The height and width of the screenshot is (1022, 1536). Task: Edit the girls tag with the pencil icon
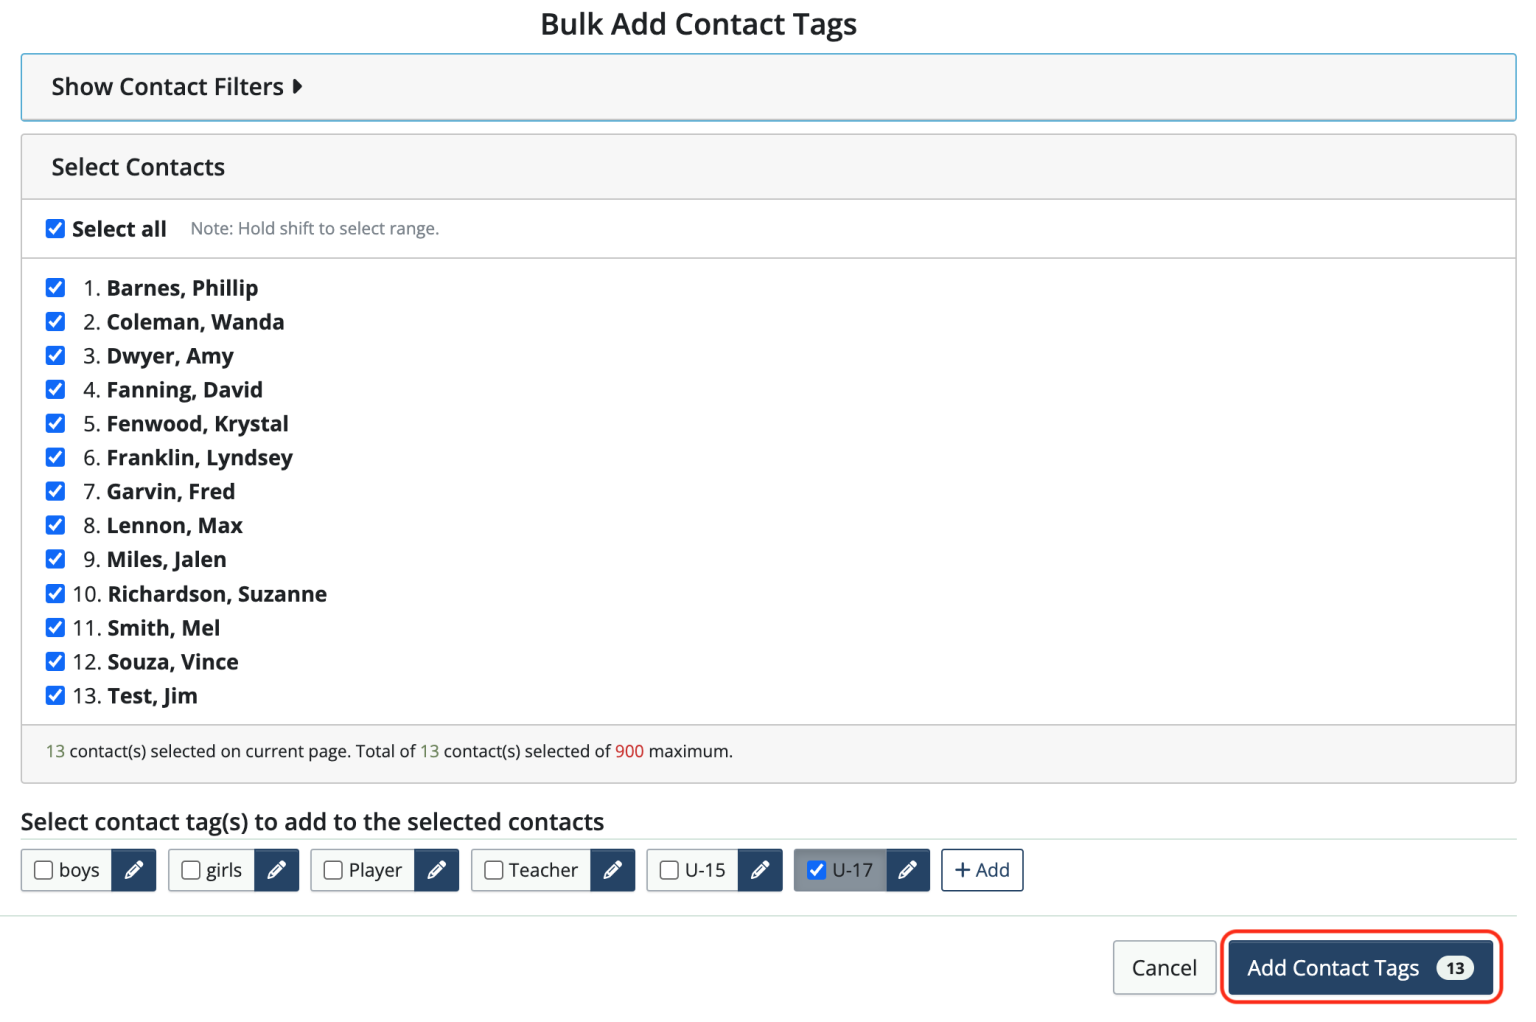277,870
